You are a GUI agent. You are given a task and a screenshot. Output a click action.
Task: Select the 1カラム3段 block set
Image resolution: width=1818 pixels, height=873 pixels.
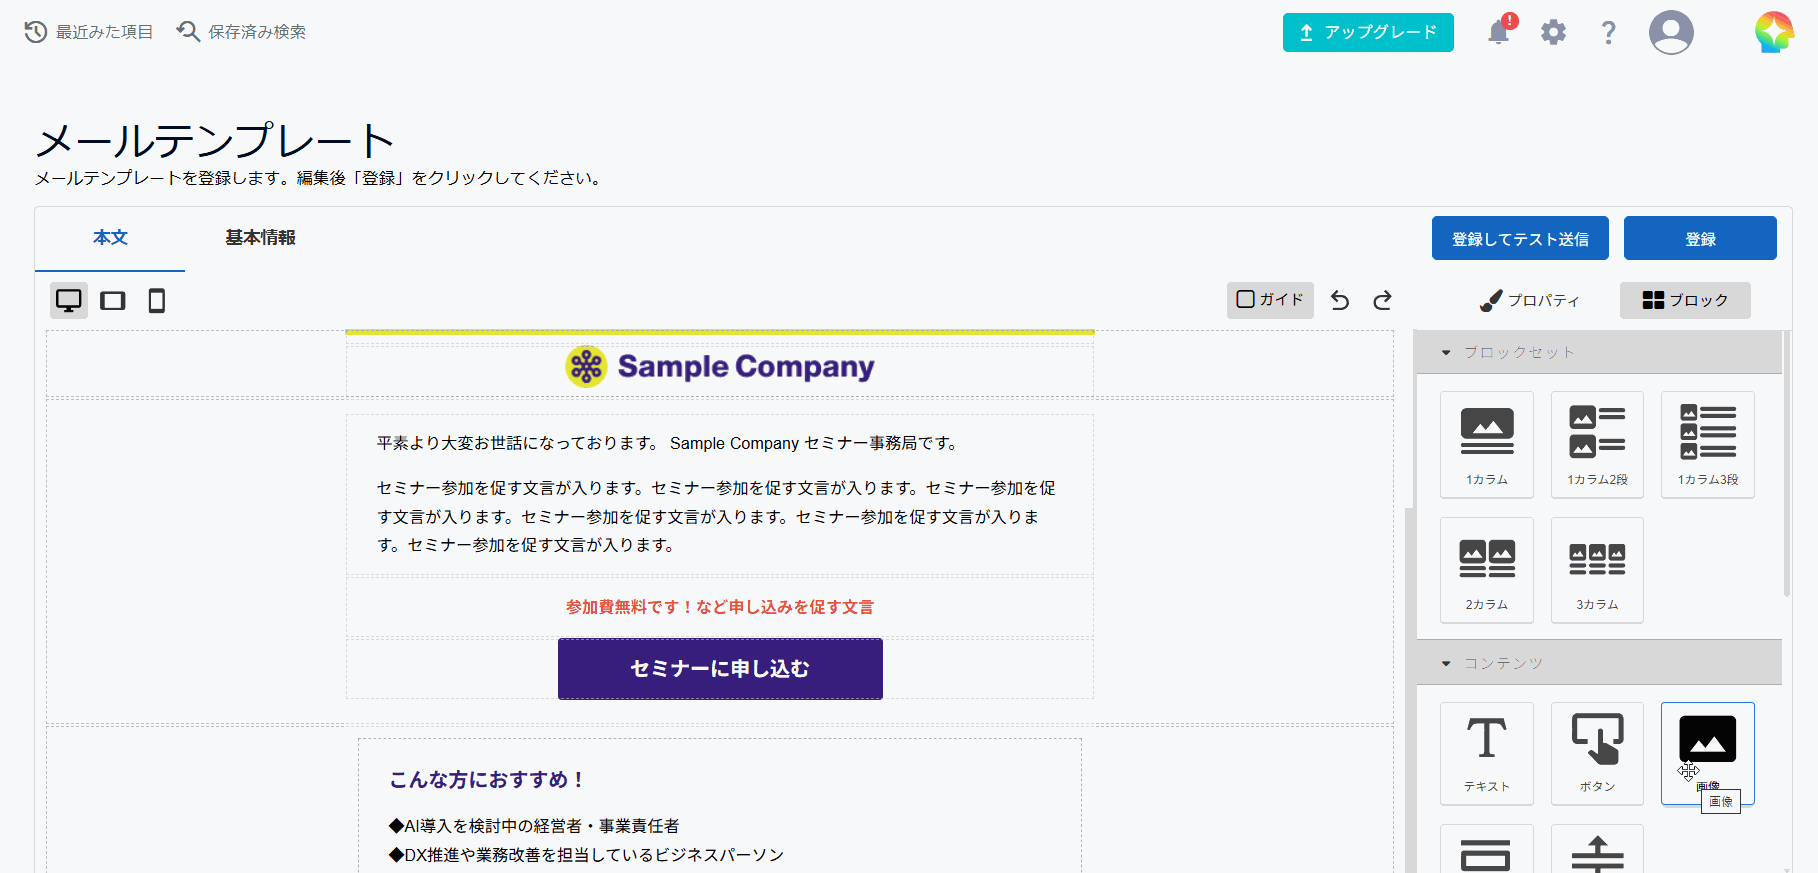tap(1708, 445)
